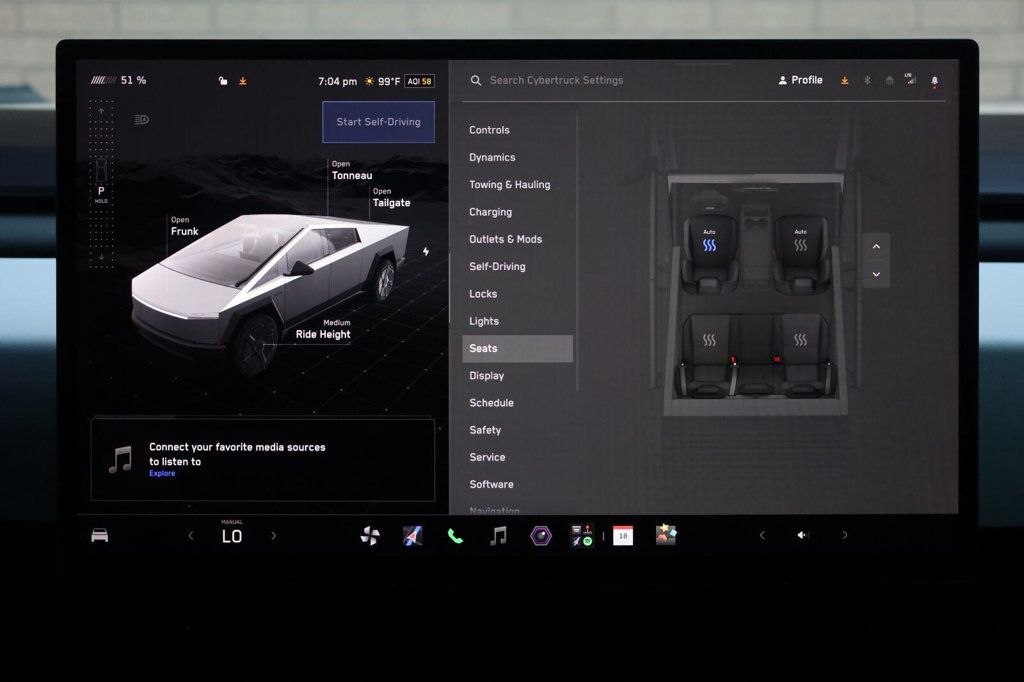
Task: Click the sun weather icon
Action: click(370, 82)
